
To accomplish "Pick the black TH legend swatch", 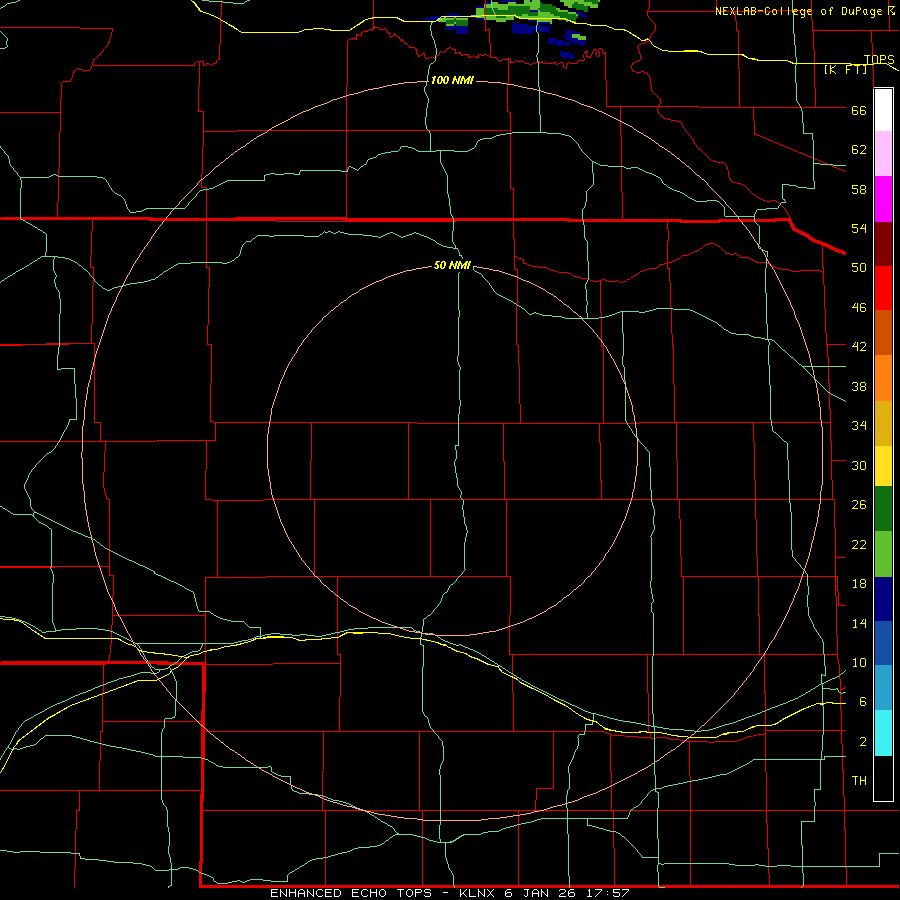I will click(883, 778).
